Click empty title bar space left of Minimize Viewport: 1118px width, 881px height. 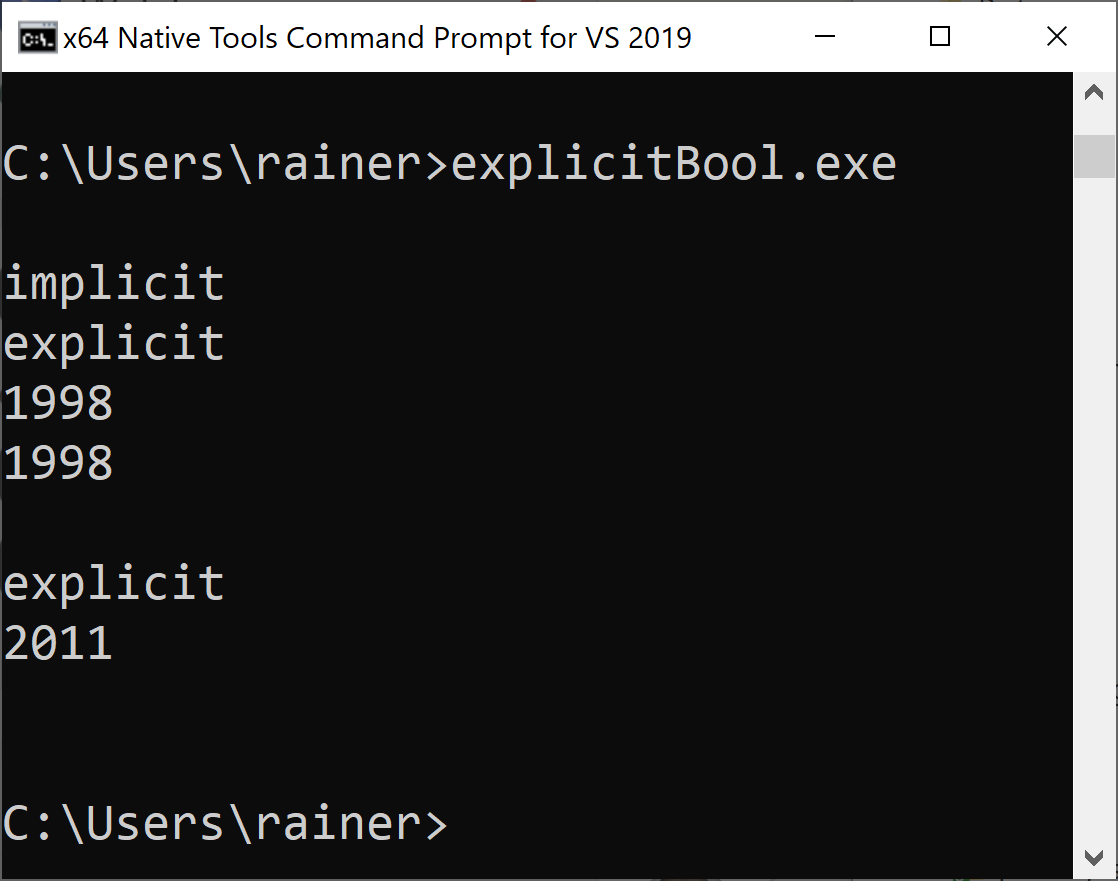[740, 38]
